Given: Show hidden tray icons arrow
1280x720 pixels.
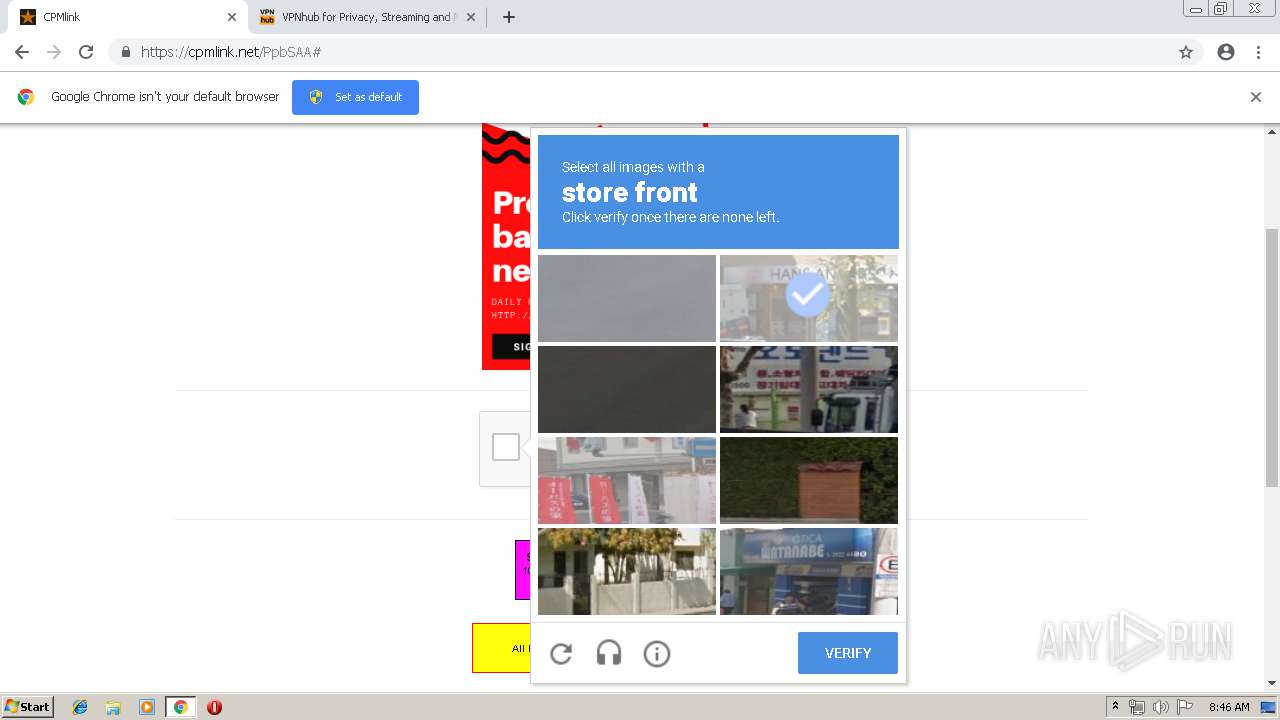Looking at the screenshot, I should (x=1115, y=706).
